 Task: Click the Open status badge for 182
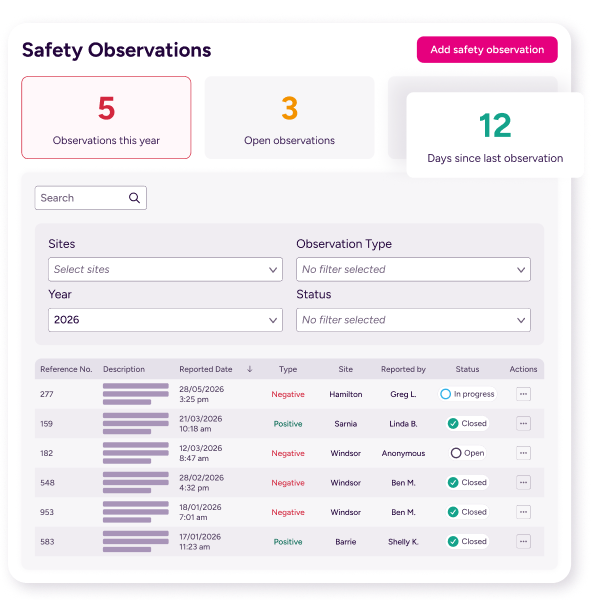click(x=467, y=453)
